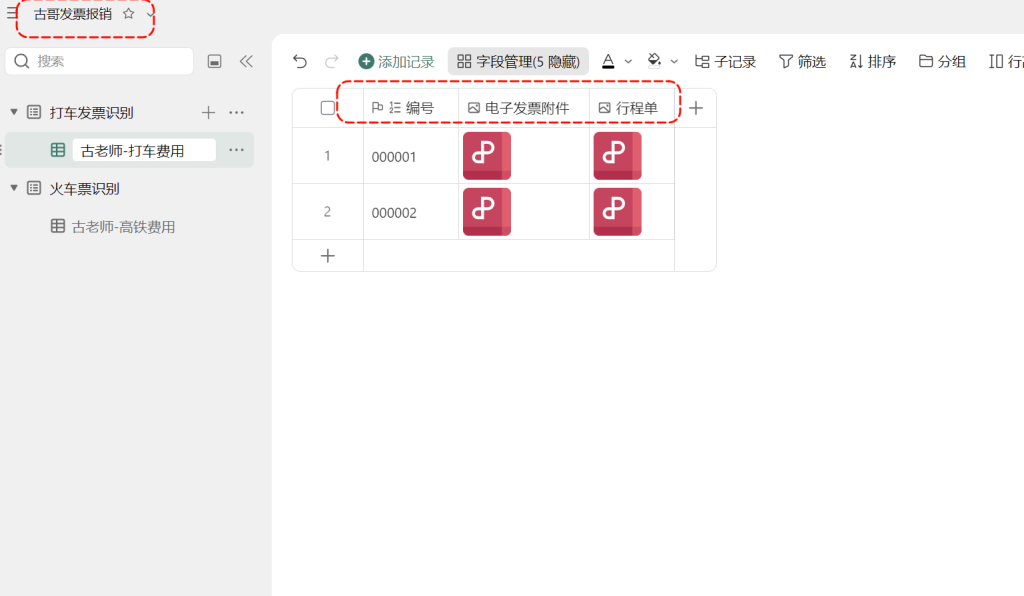Add new row with bottom plus icon
The height and width of the screenshot is (596, 1024).
click(328, 256)
